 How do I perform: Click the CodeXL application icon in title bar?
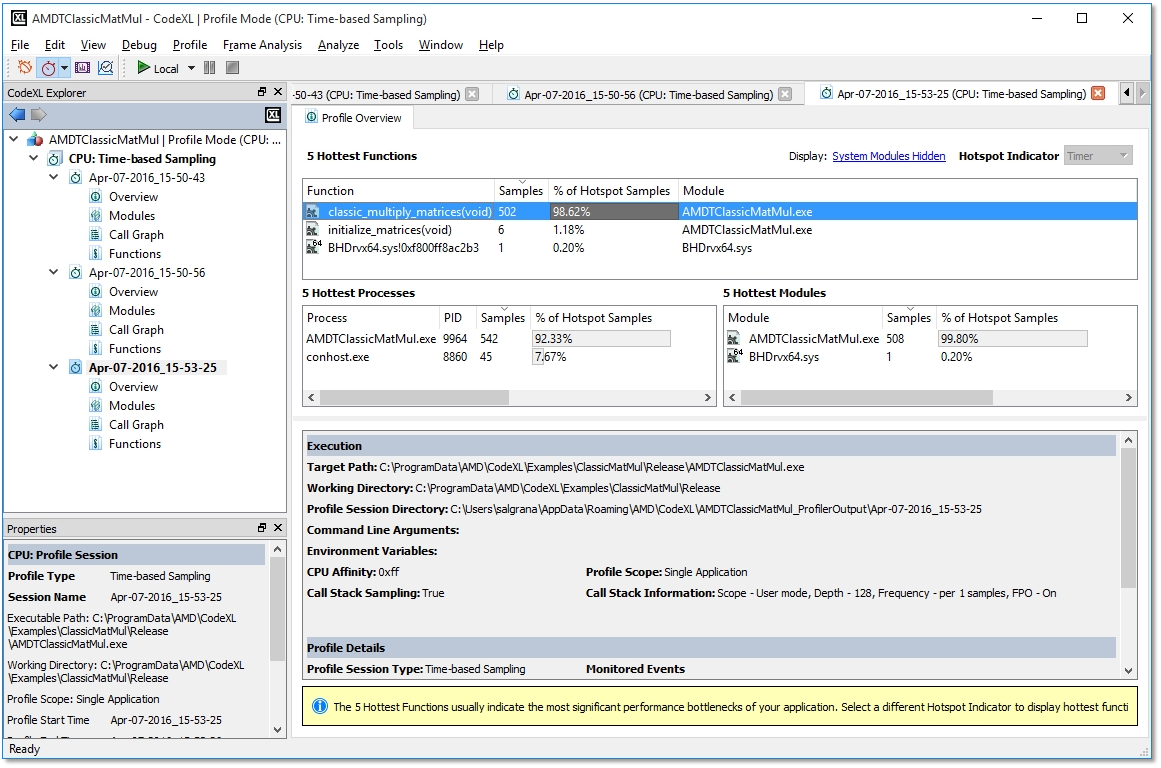click(x=19, y=19)
